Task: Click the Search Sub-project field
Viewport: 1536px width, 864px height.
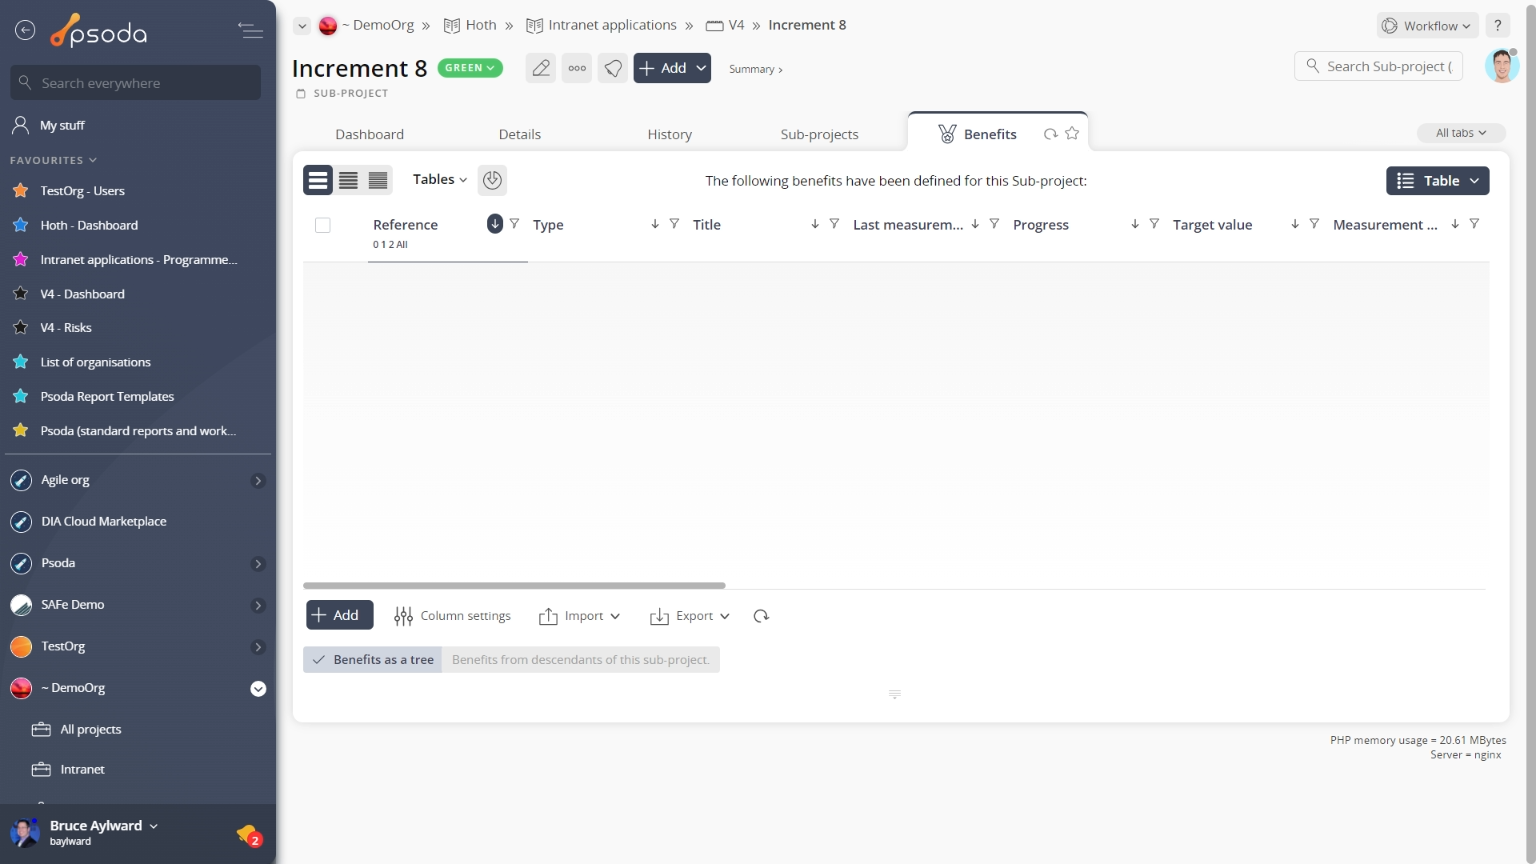Action: [1379, 66]
